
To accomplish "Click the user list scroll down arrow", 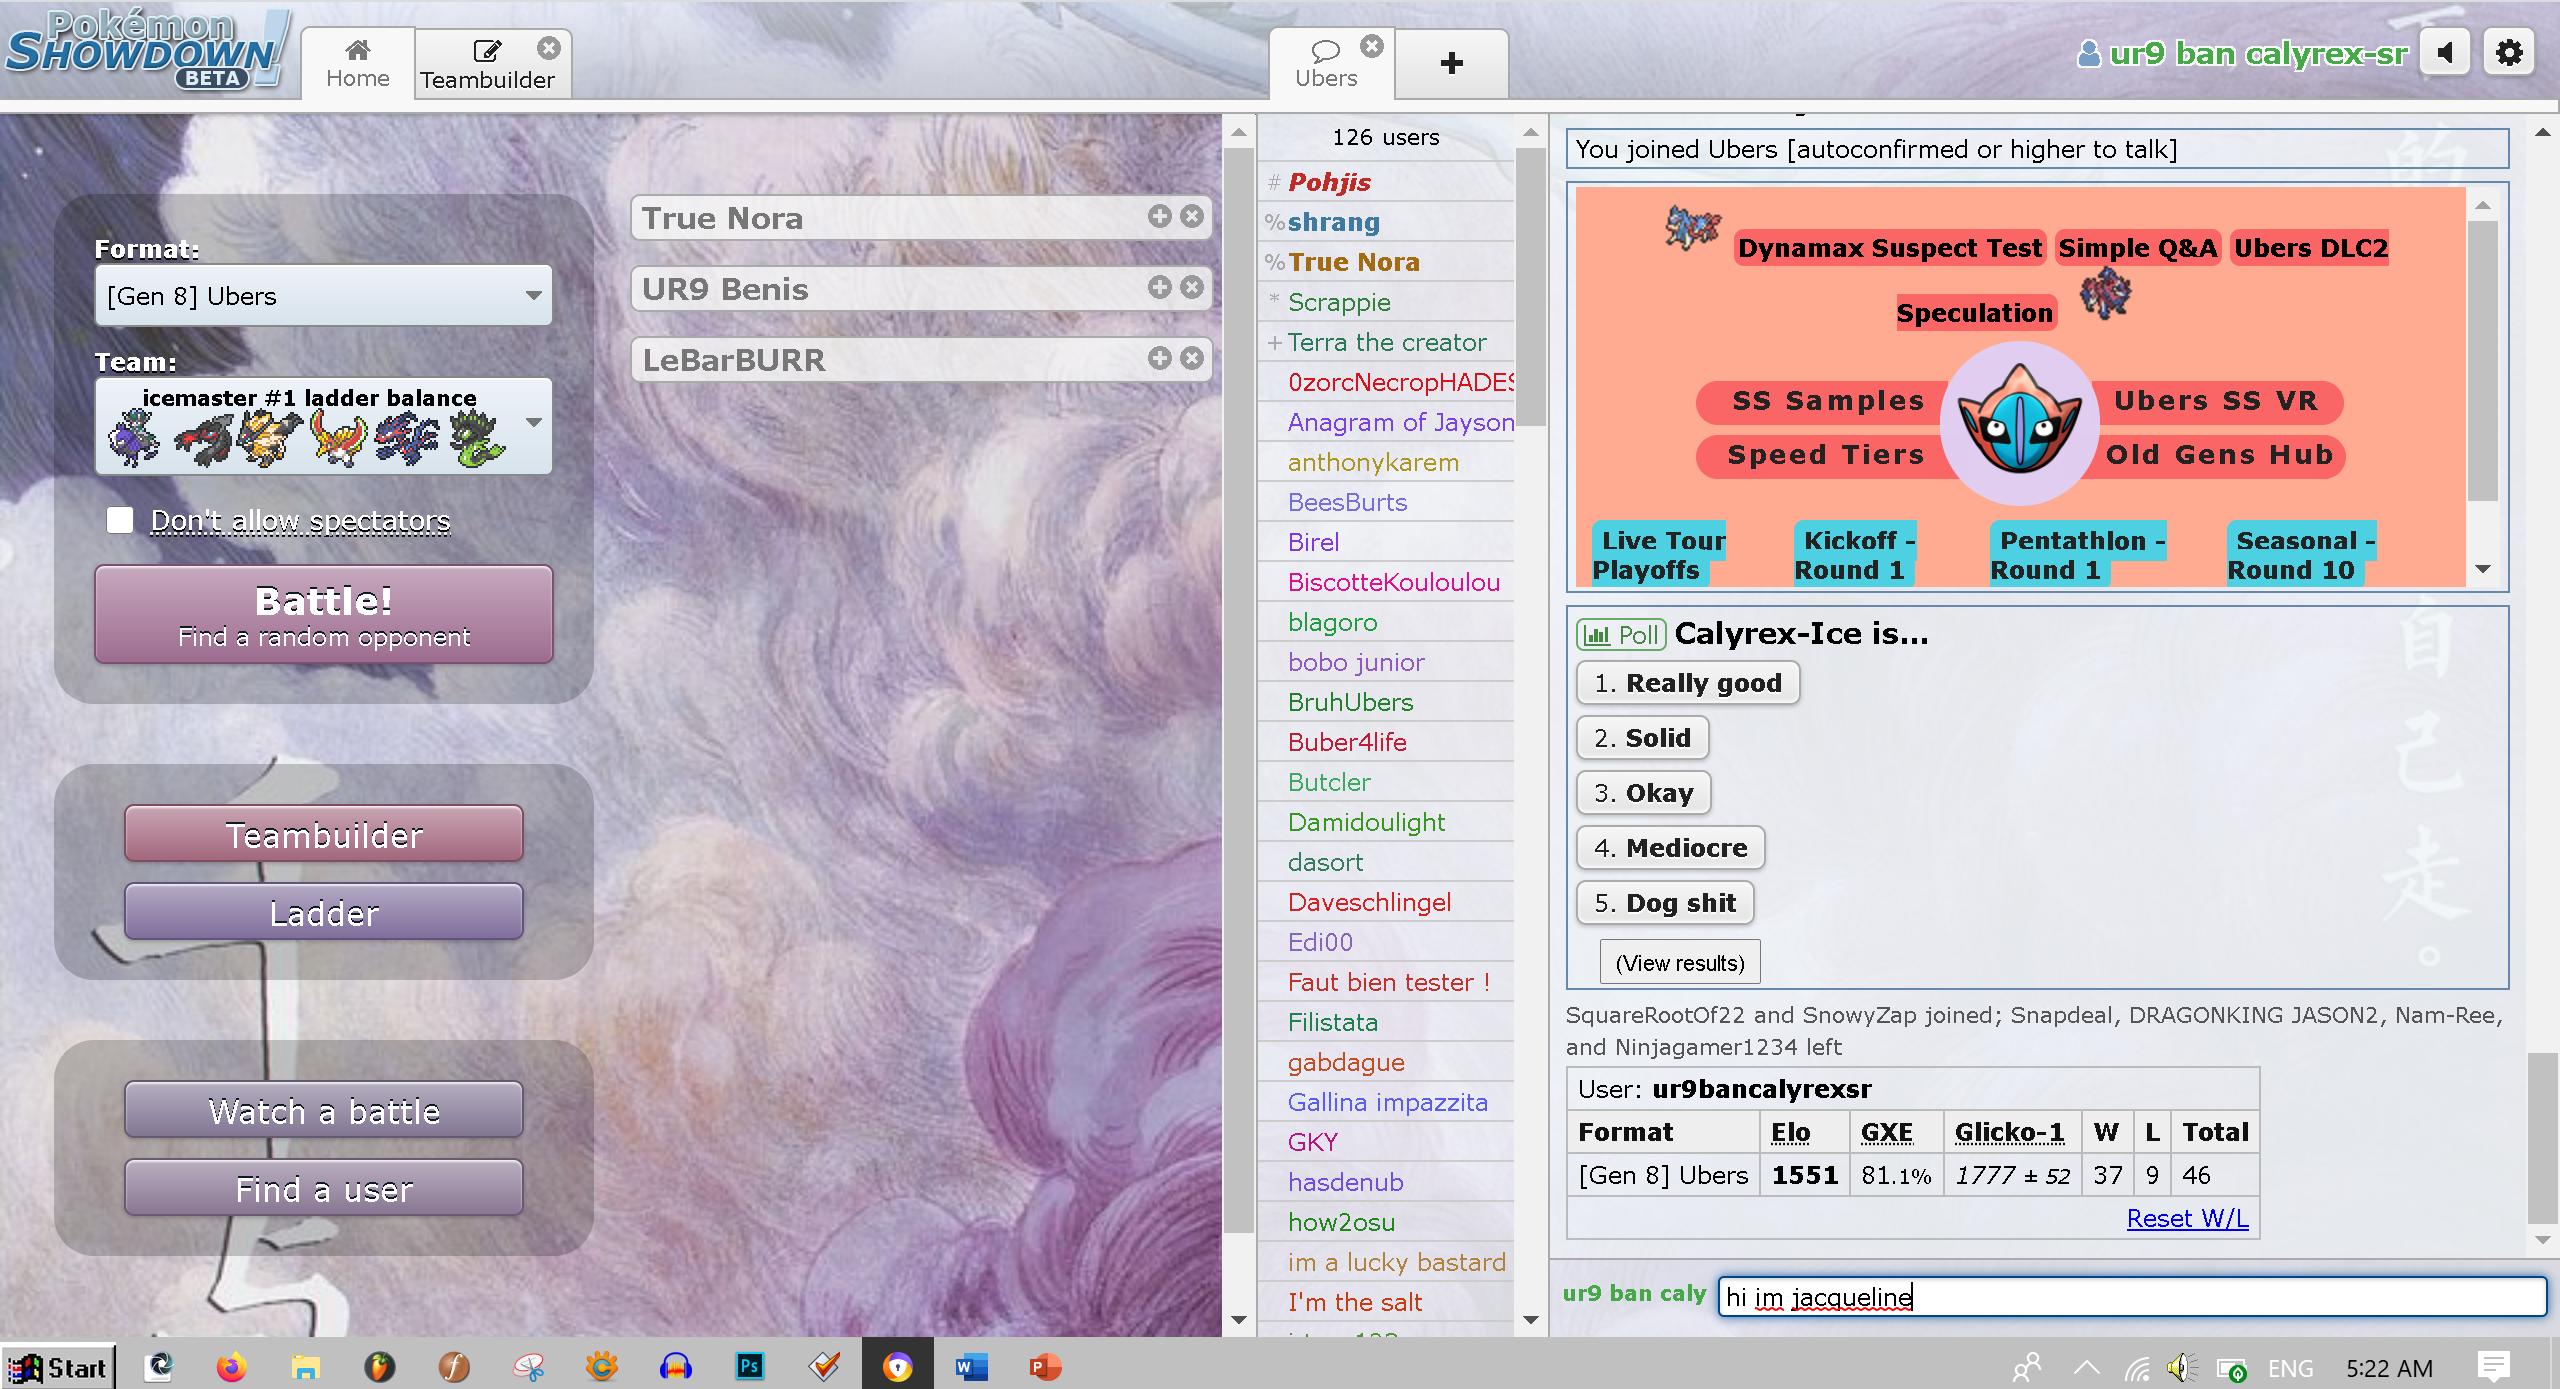I will (x=1530, y=1320).
